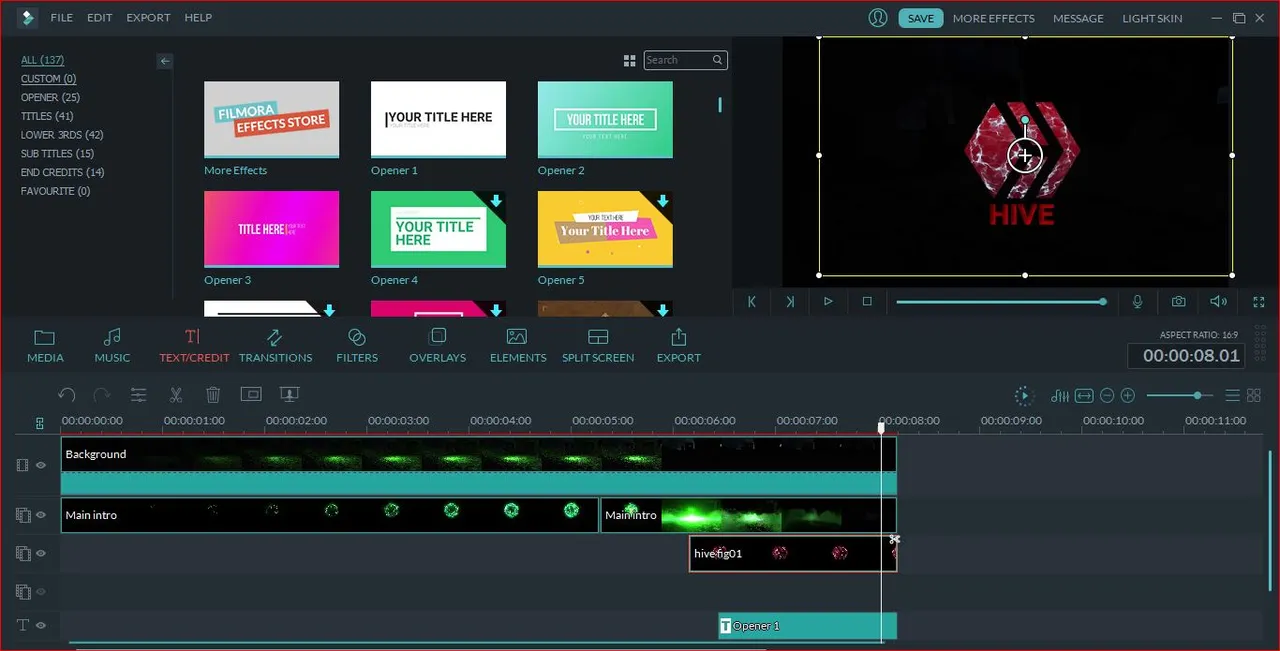Collapse the category panel with arrow
The image size is (1280, 651).
[165, 61]
